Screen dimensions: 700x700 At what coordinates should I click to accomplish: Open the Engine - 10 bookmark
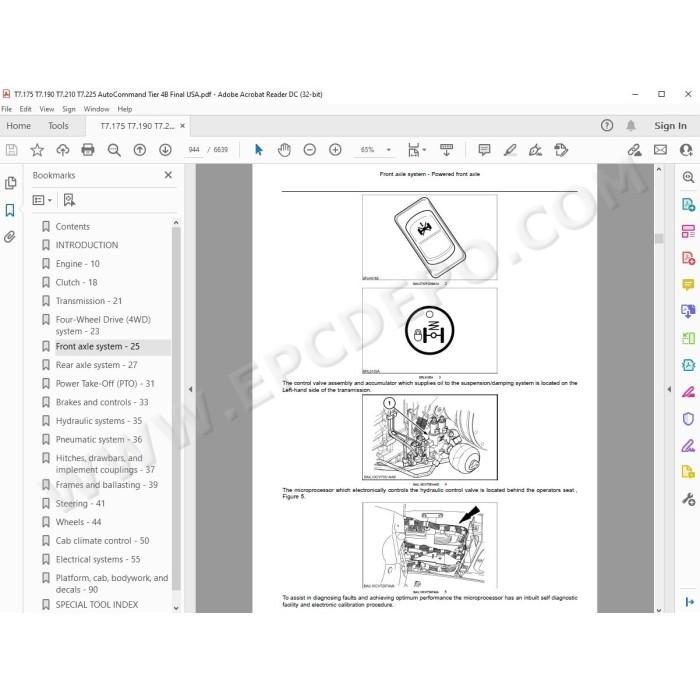tap(77, 264)
